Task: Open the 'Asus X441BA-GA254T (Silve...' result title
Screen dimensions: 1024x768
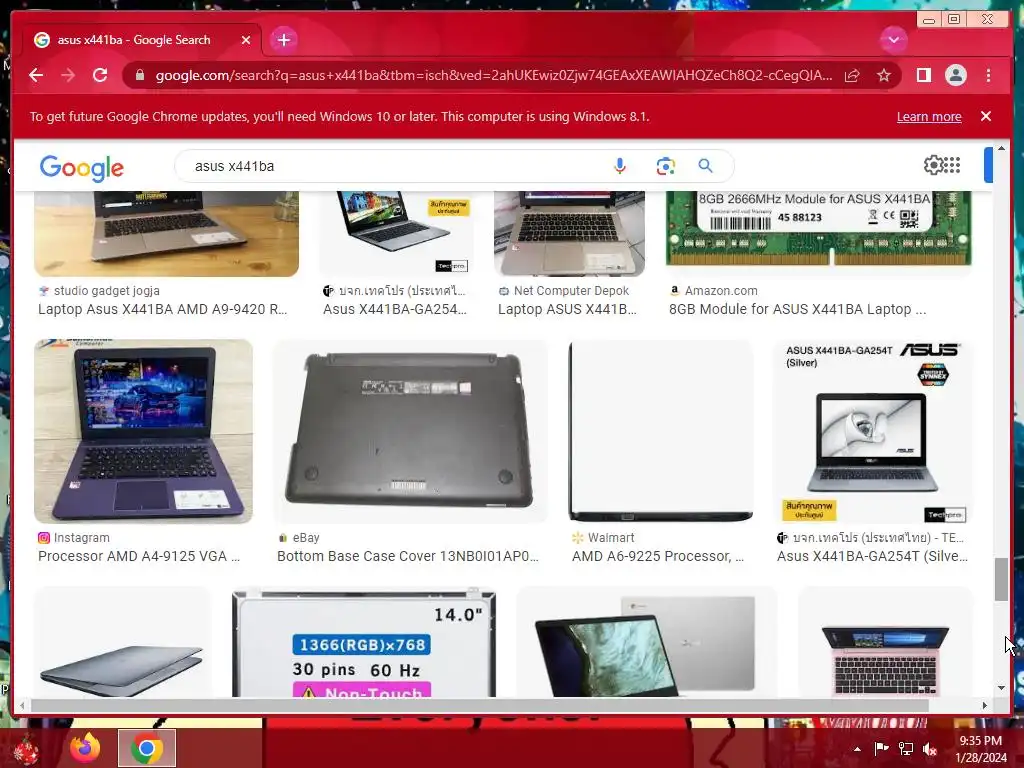Action: (x=872, y=556)
